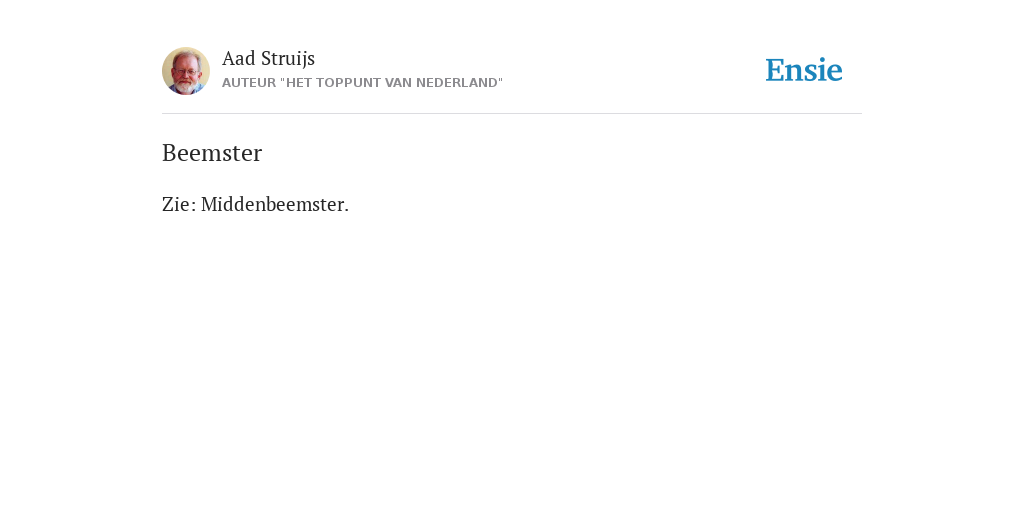1024x512 pixels.
Task: Select the "HET TOPPUNT VAN NEDERLAND" book title
Action: tap(391, 83)
